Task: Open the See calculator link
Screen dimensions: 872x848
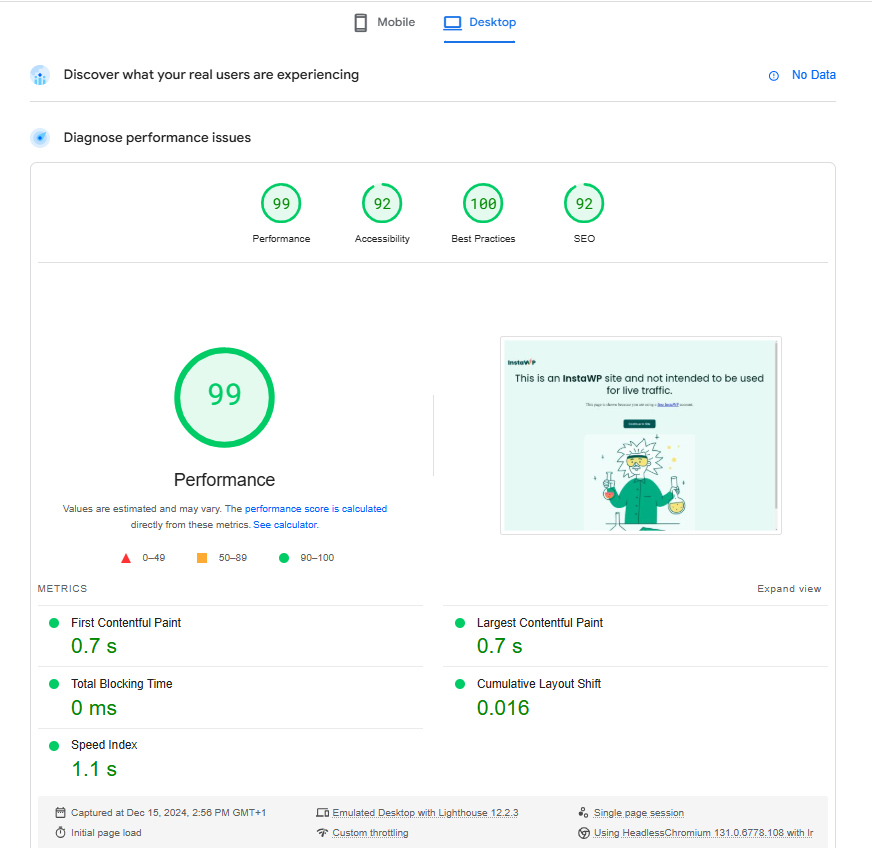Action: pyautogui.click(x=285, y=525)
